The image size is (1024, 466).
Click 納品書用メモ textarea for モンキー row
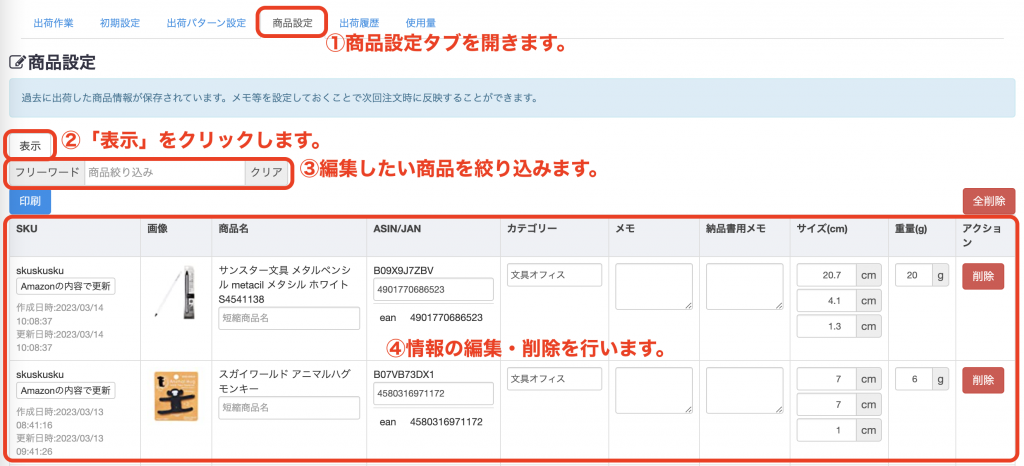coord(744,390)
